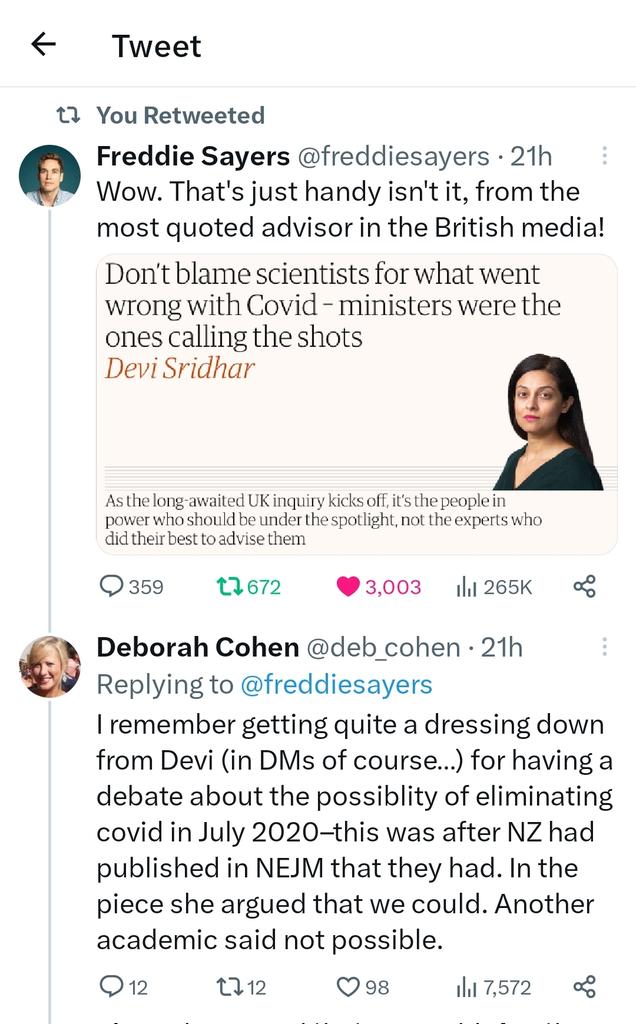Tap the Freddie Sayers display name
The image size is (636, 1024).
[193, 157]
